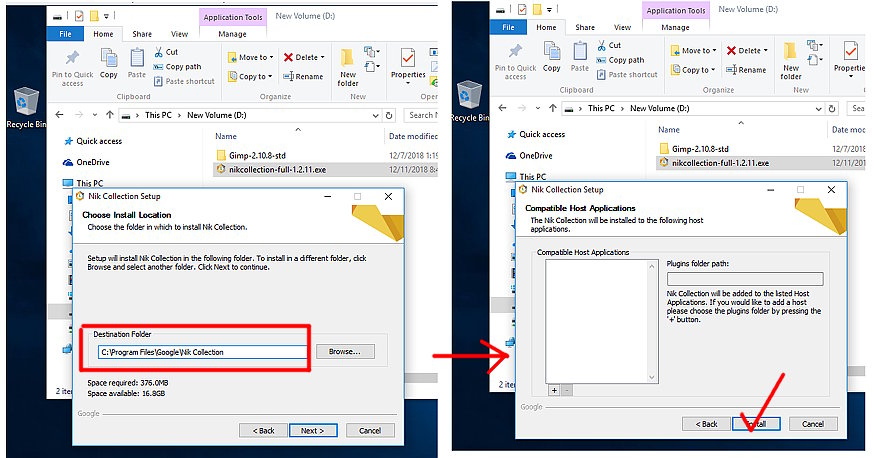Select OneDrive in Explorer behind Host Applications dialog
The image size is (874, 458).
529,155
